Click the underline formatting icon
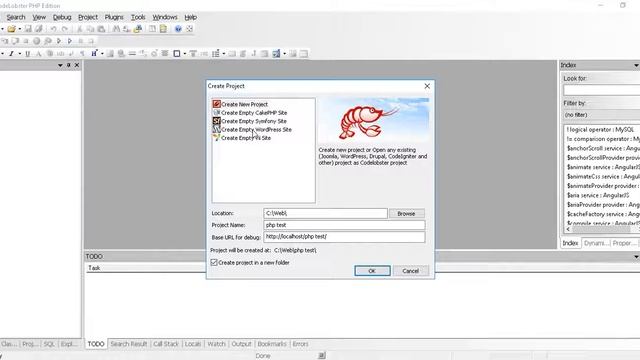 coord(27,53)
